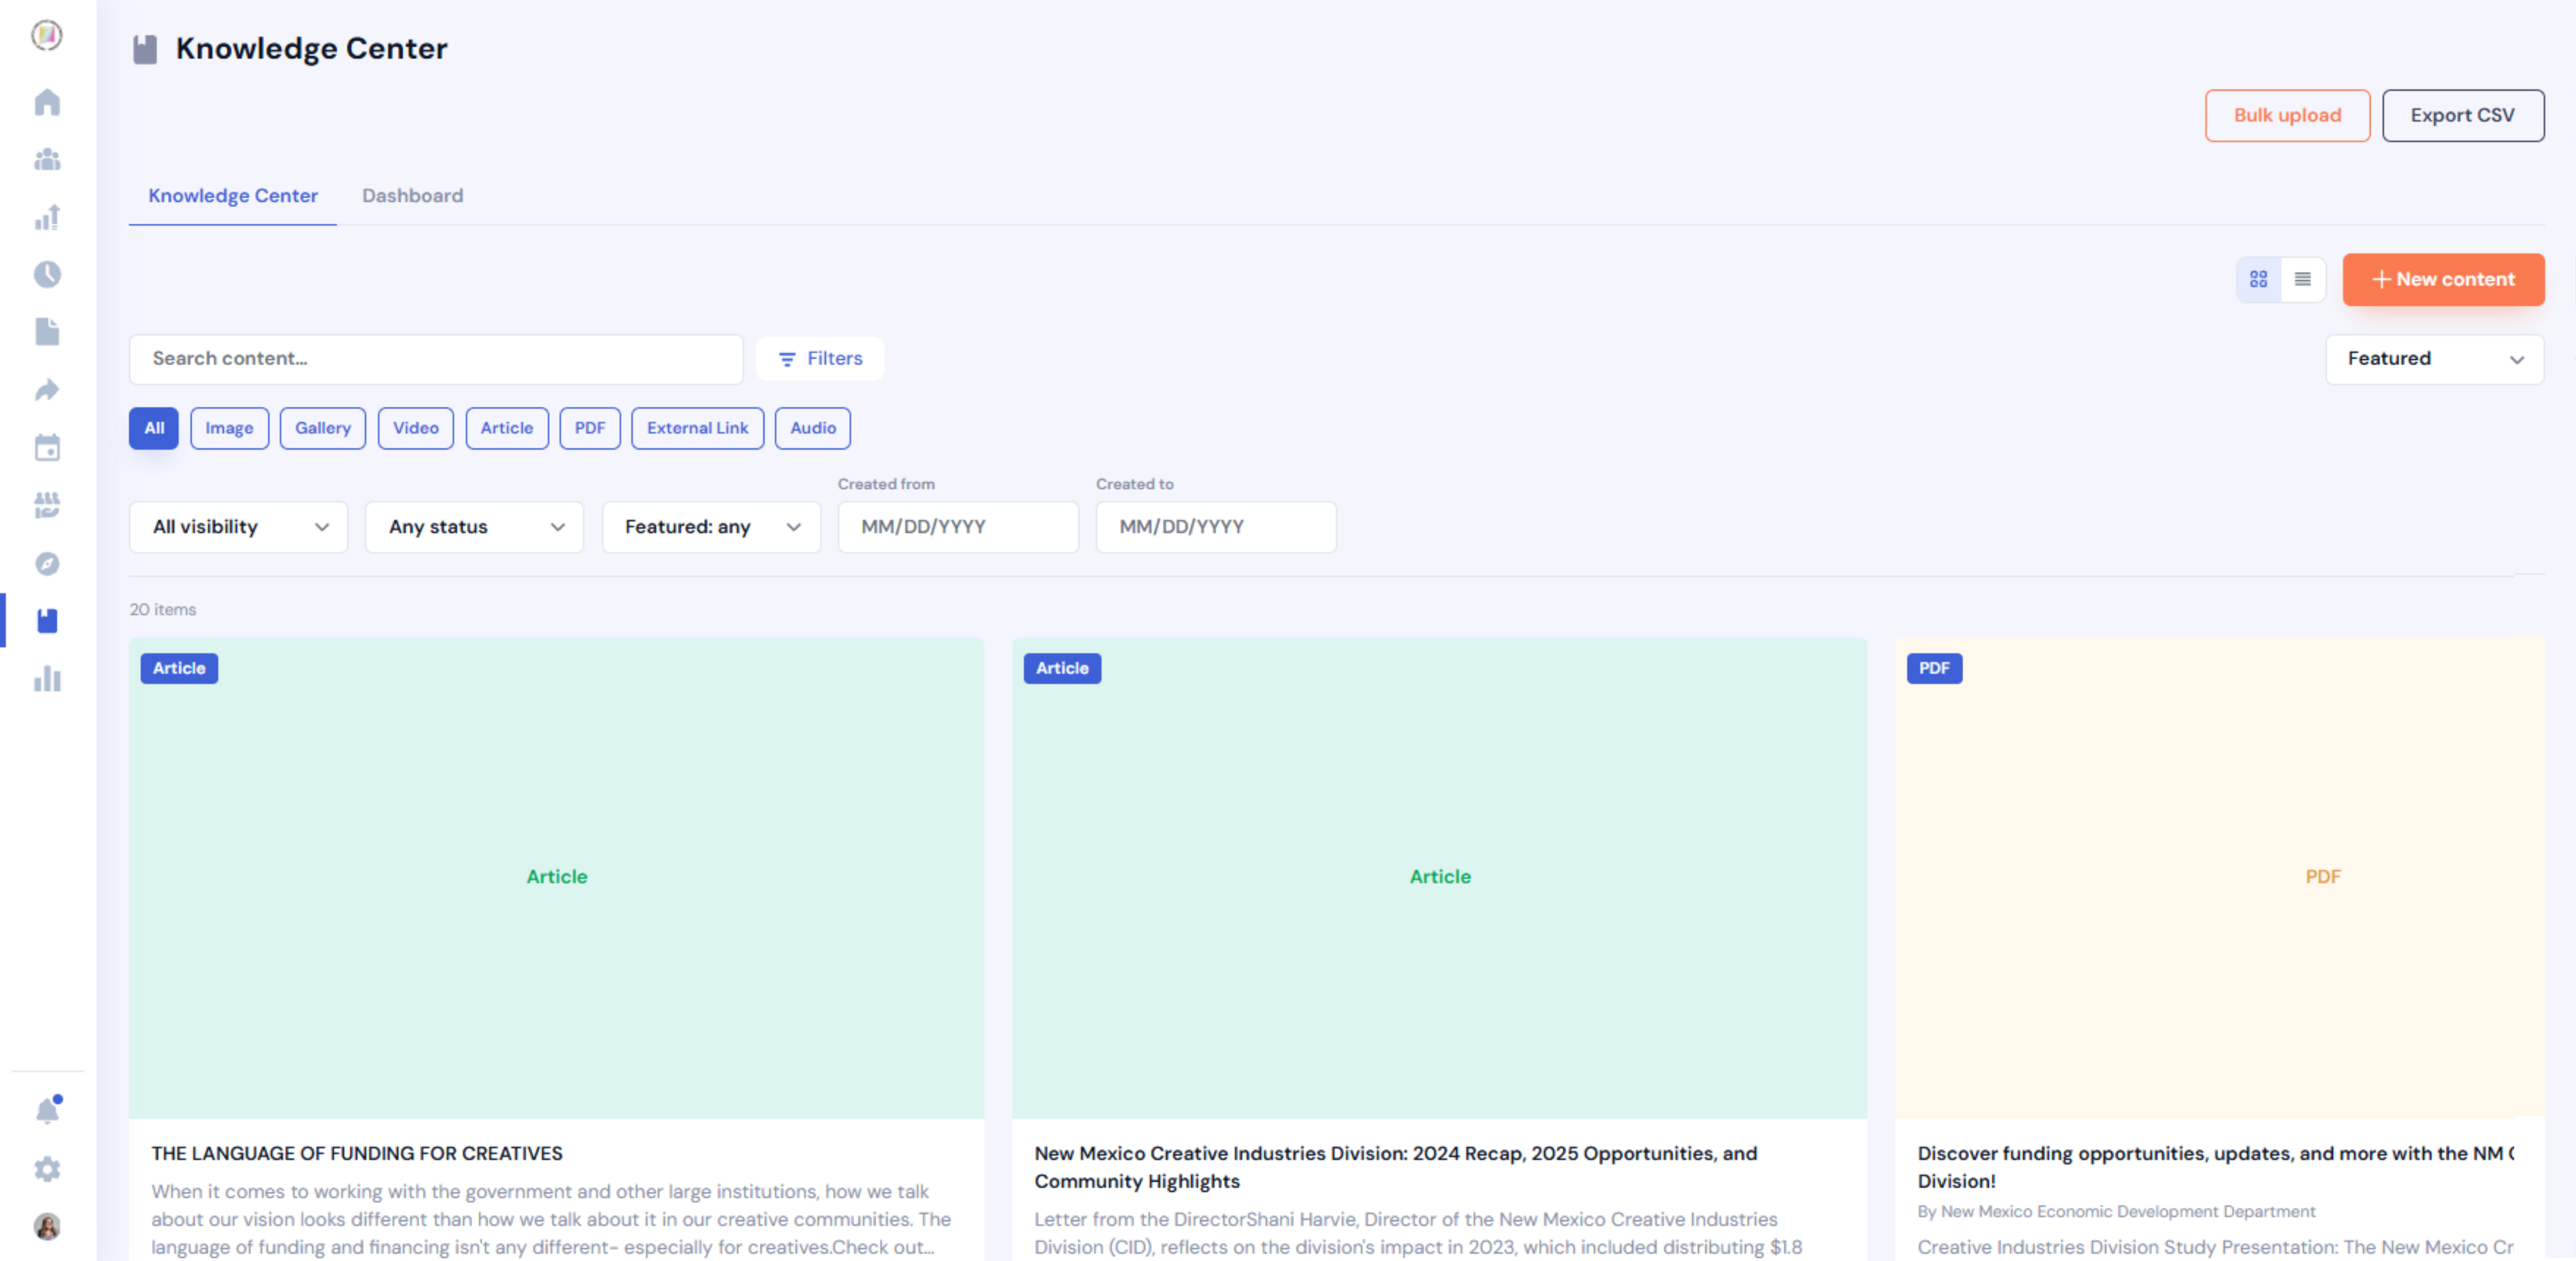Screen dimensions: 2576x1261
Task: Click the Created from date field
Action: point(958,527)
